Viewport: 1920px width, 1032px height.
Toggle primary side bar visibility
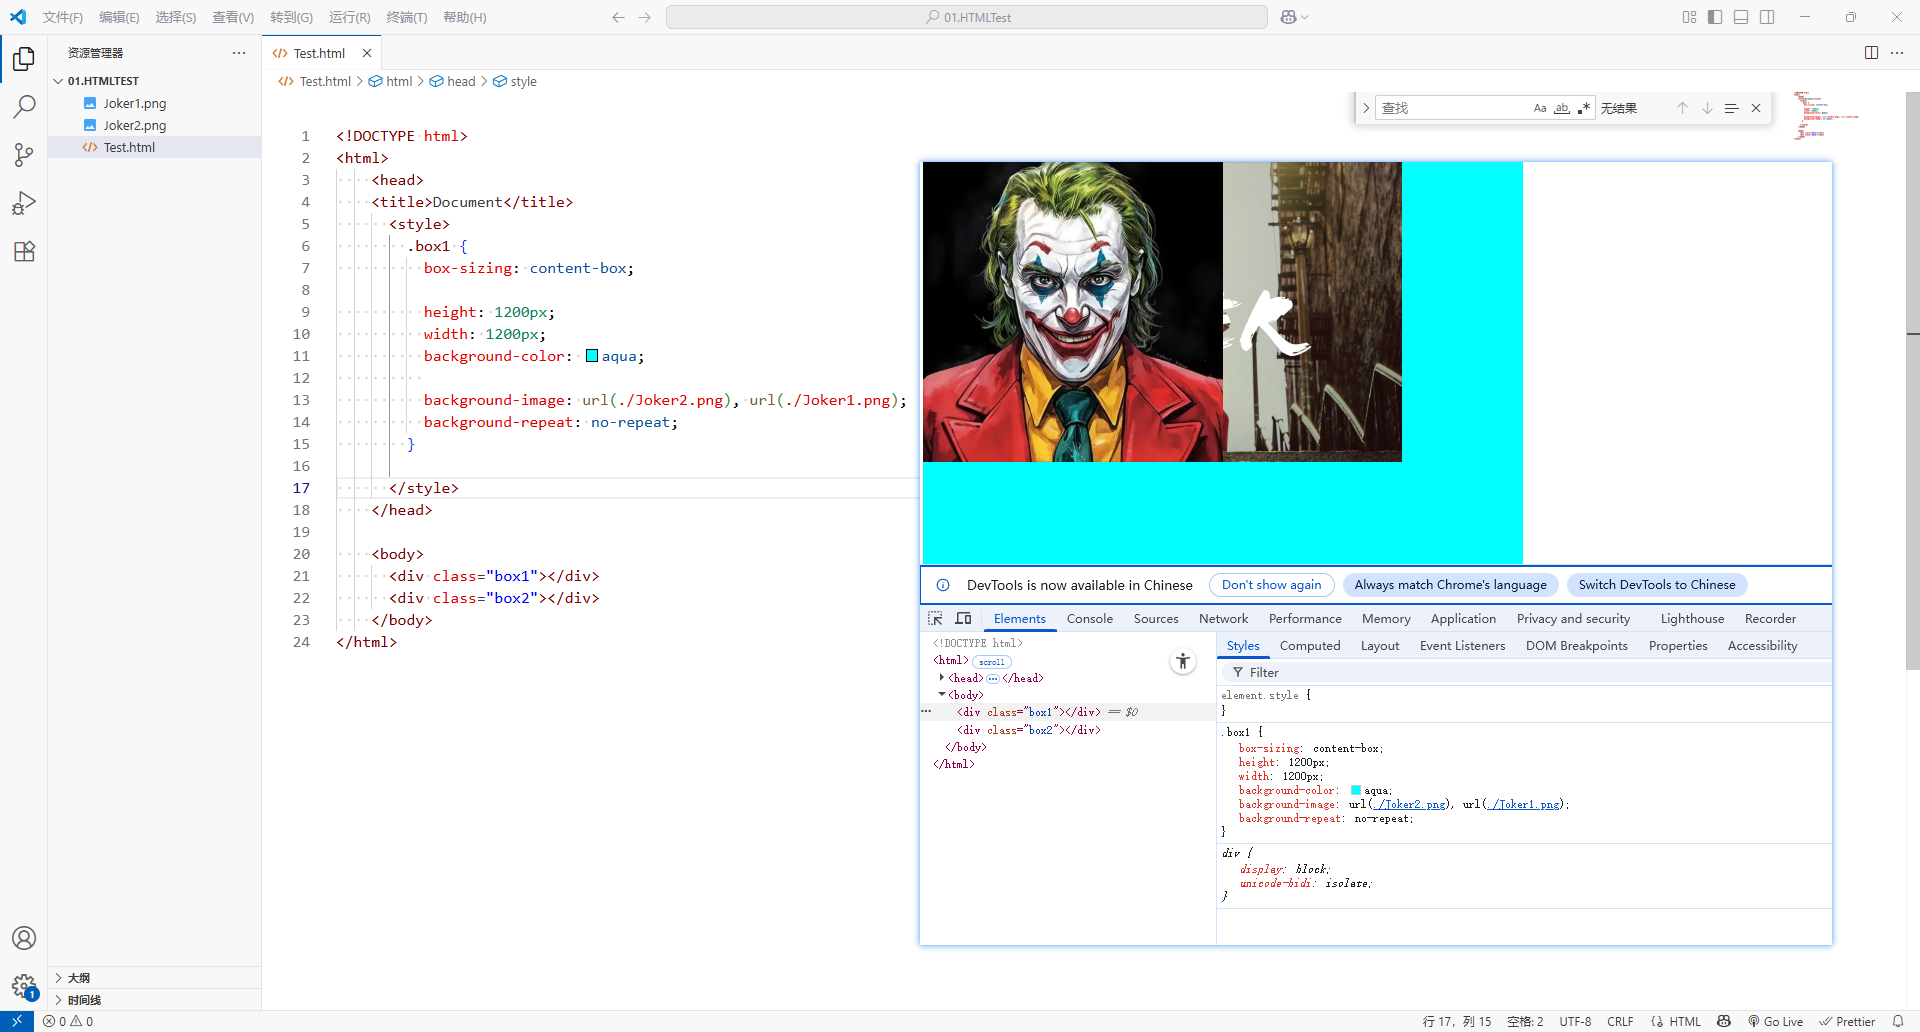tap(1715, 17)
